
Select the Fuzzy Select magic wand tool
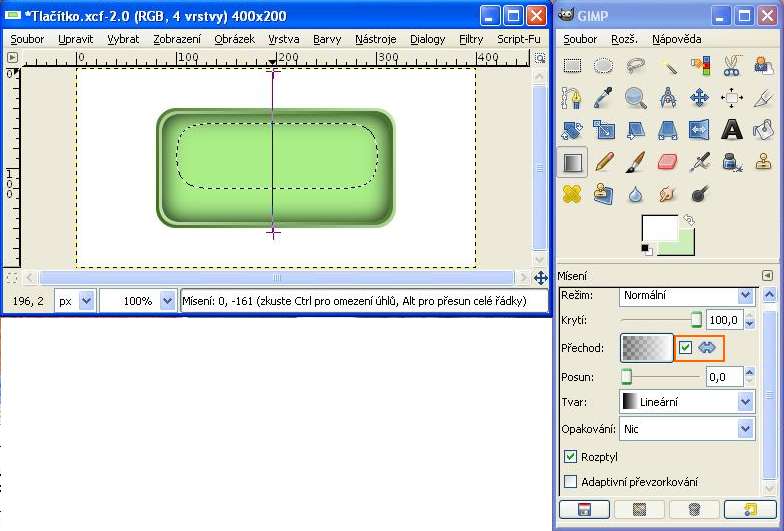point(668,66)
